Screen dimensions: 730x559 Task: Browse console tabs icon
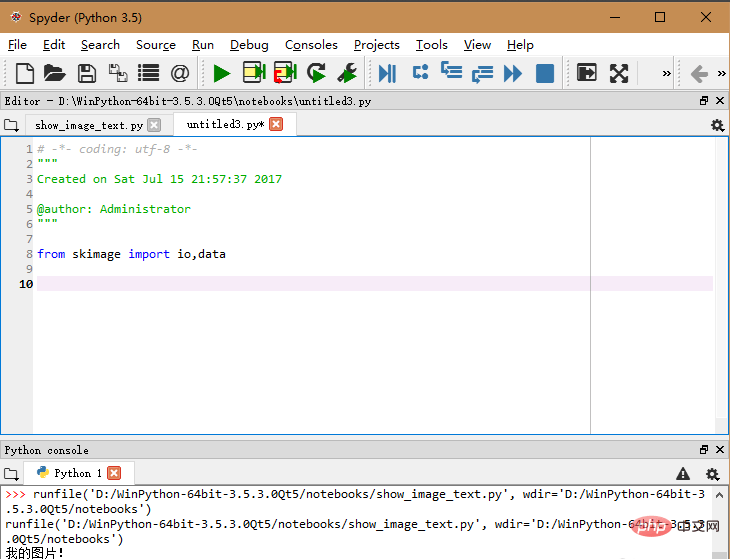[11, 474]
